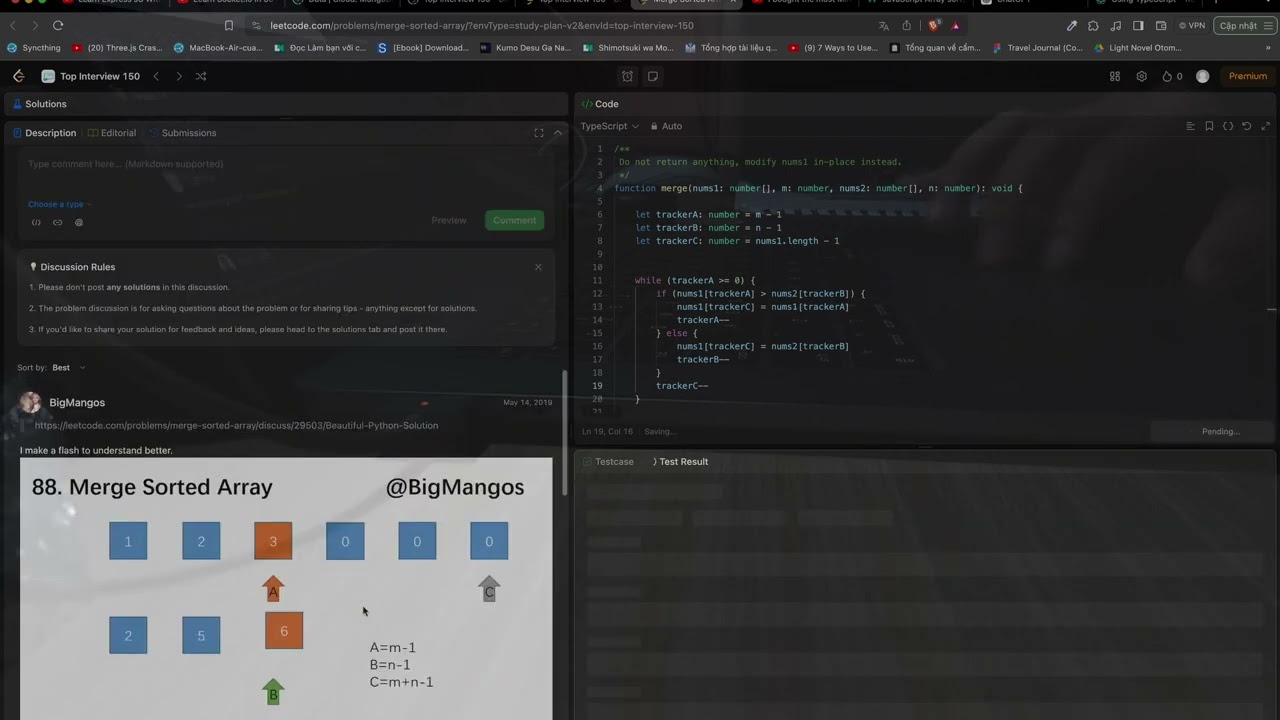Image resolution: width=1280 pixels, height=720 pixels.
Task: Start the alarm clock timer
Action: [x=627, y=76]
